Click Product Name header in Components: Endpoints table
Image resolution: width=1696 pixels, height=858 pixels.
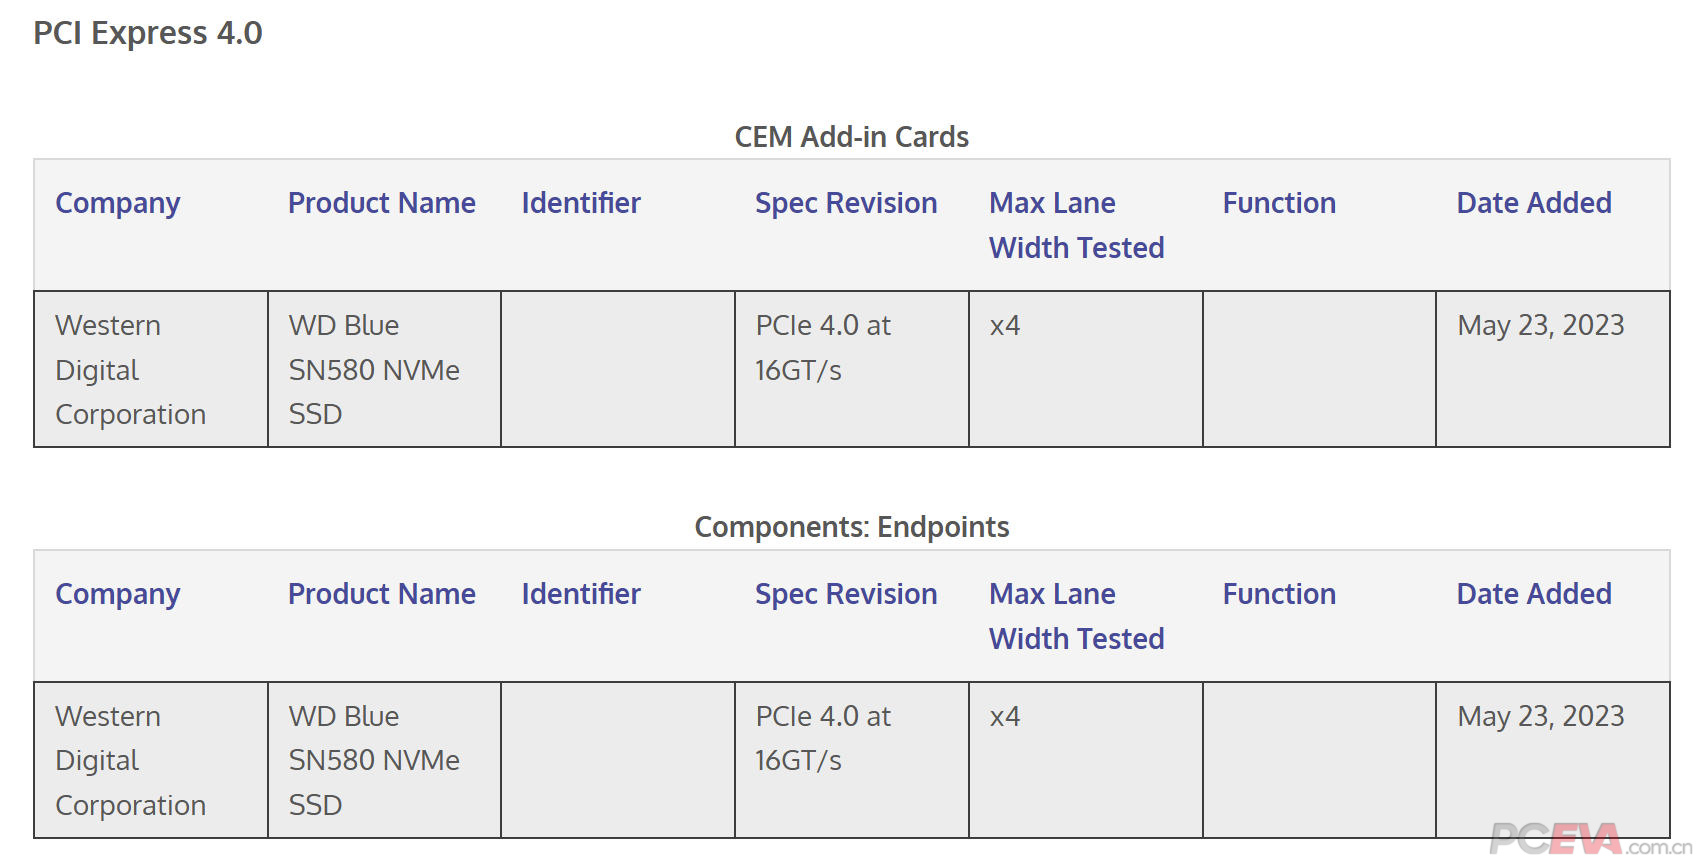(382, 594)
